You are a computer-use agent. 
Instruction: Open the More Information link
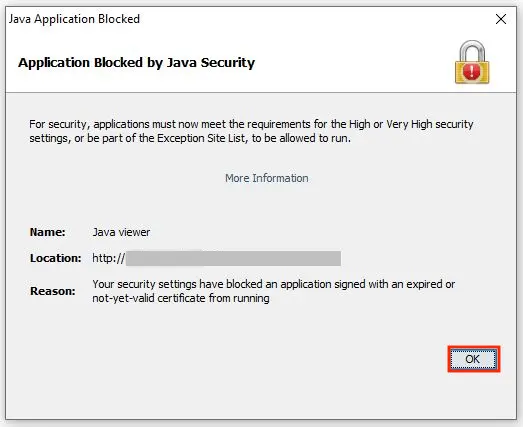coord(267,178)
